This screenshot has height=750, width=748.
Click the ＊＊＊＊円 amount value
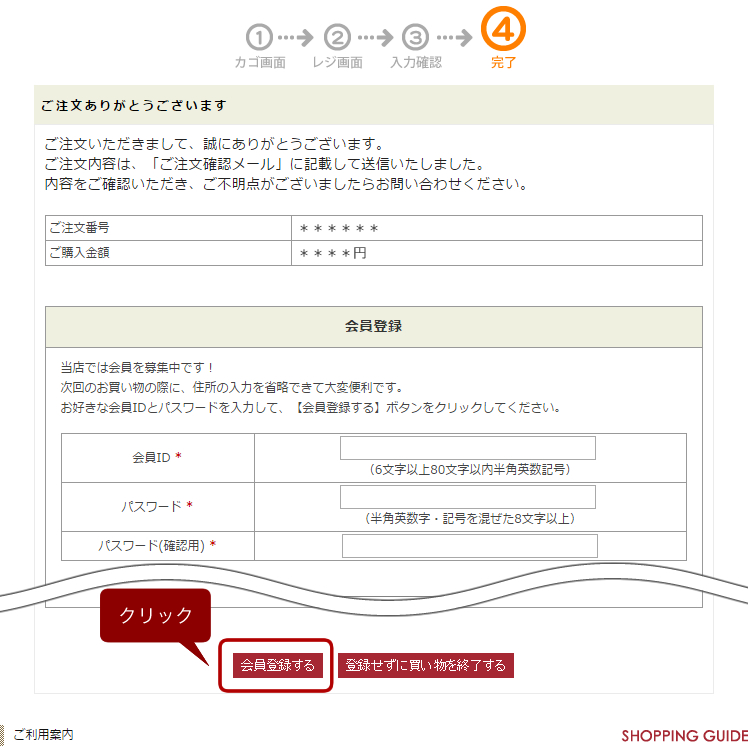point(333,253)
